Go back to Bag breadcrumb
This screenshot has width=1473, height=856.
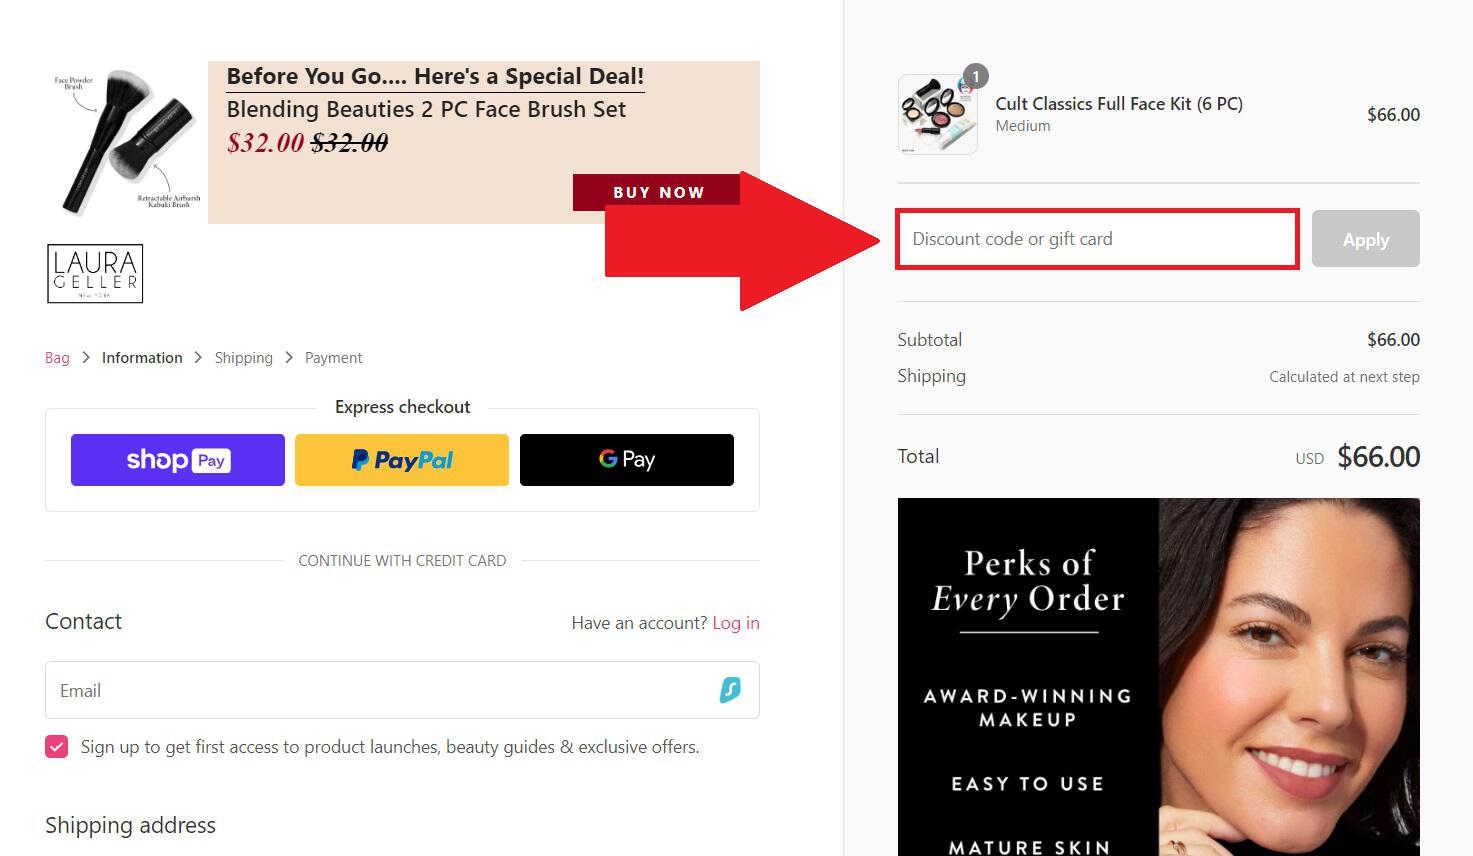[x=57, y=358]
